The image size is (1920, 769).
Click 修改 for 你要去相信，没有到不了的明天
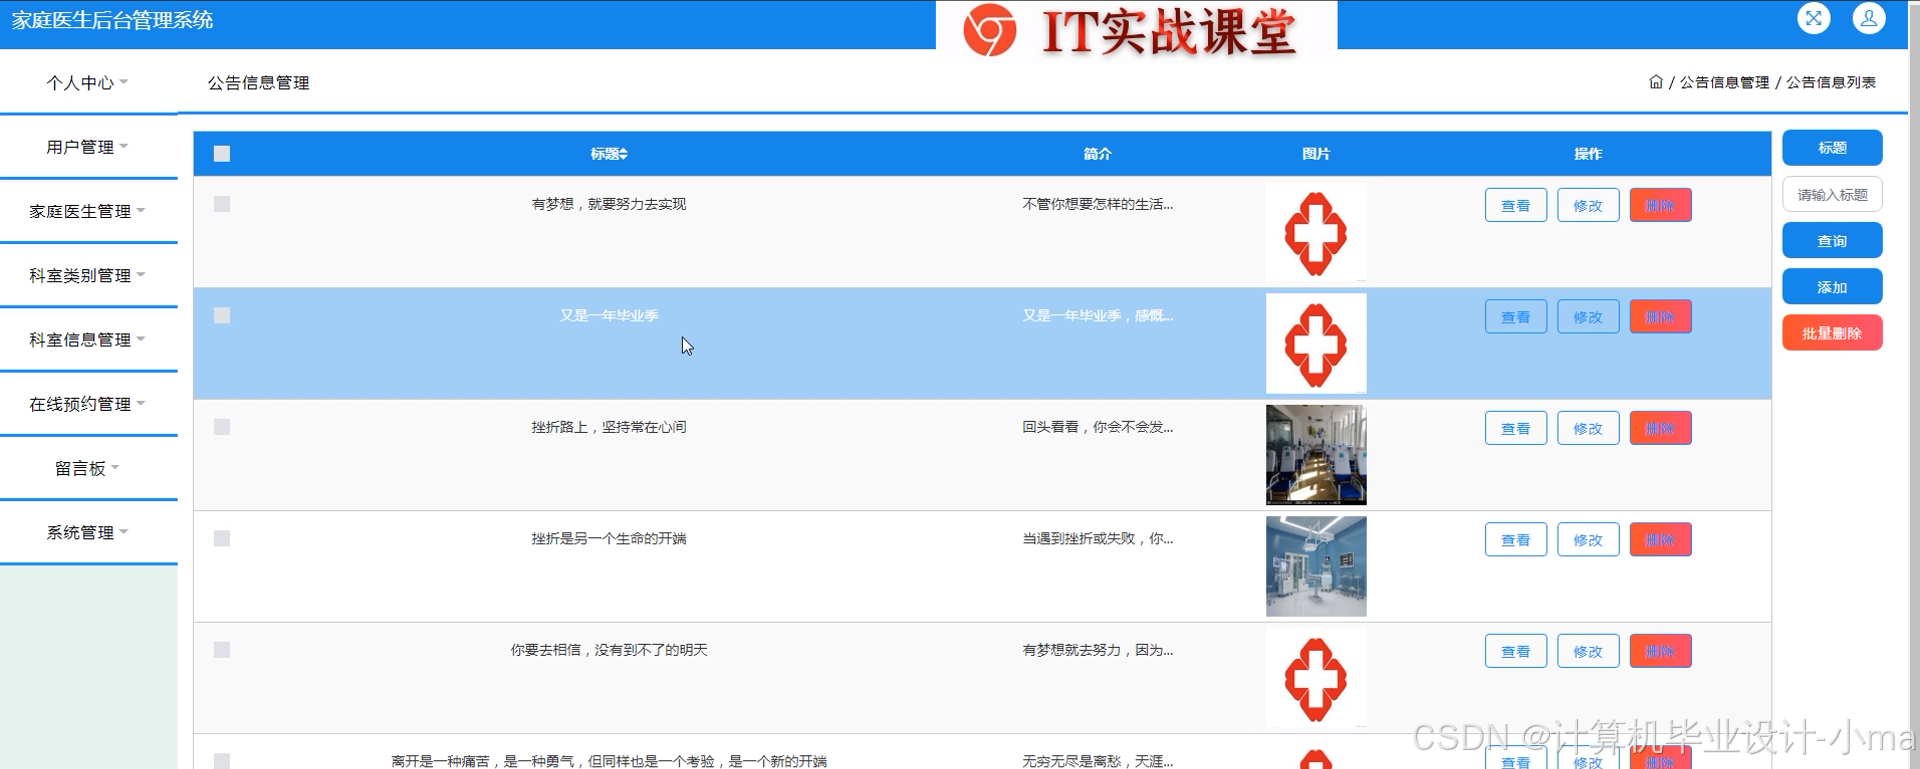[1588, 651]
